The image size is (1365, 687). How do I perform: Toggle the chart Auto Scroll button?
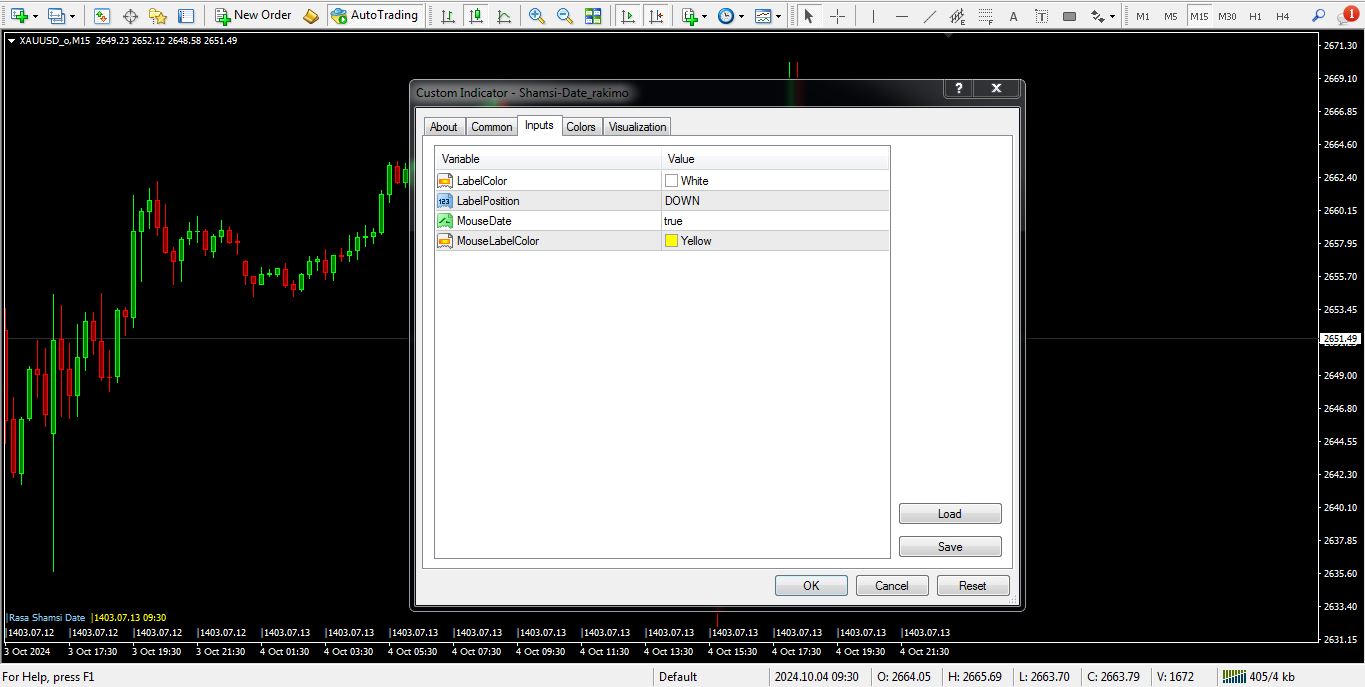[628, 16]
